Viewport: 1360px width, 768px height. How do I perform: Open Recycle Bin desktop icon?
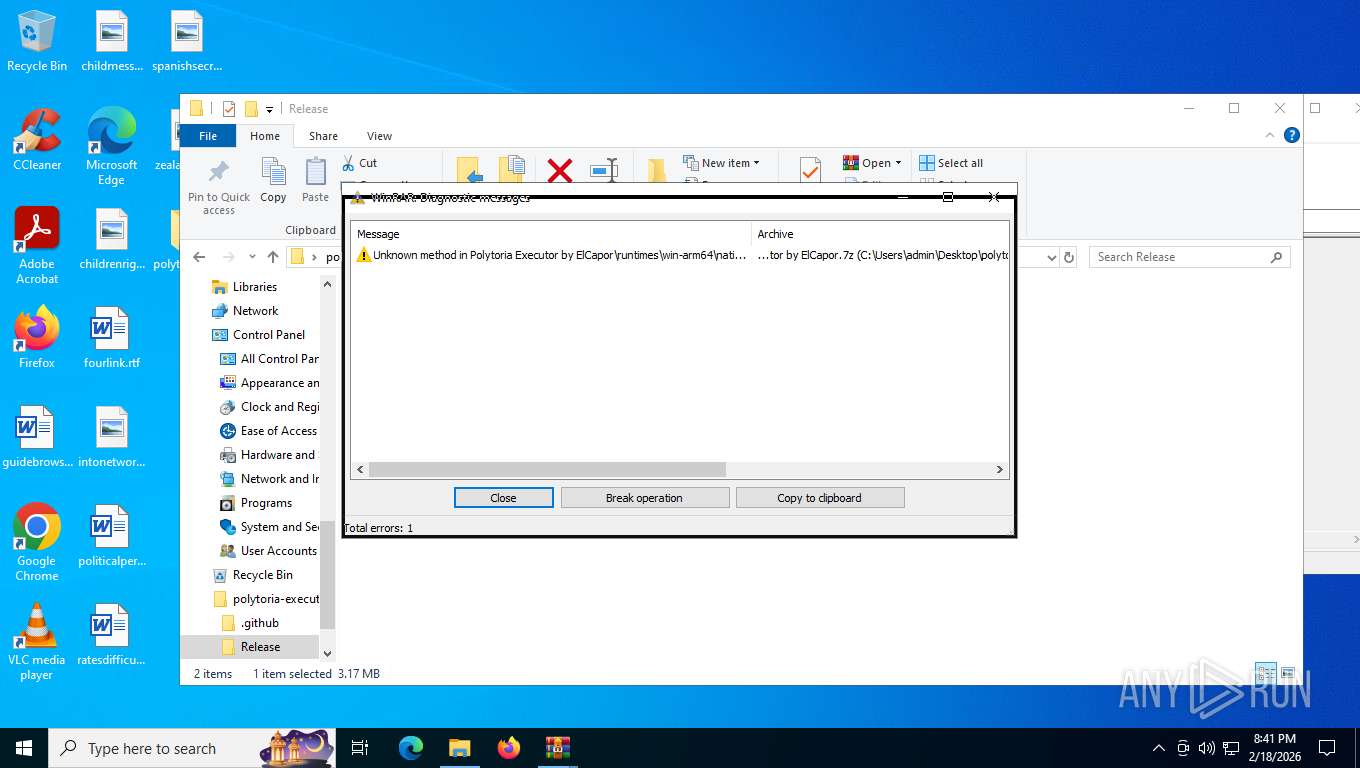(x=37, y=42)
